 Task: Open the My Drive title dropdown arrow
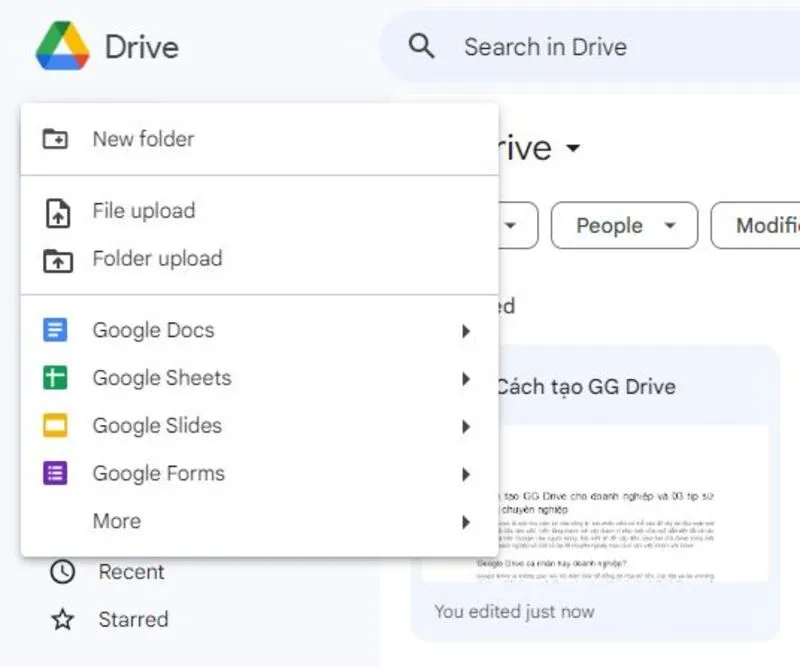[x=573, y=148]
